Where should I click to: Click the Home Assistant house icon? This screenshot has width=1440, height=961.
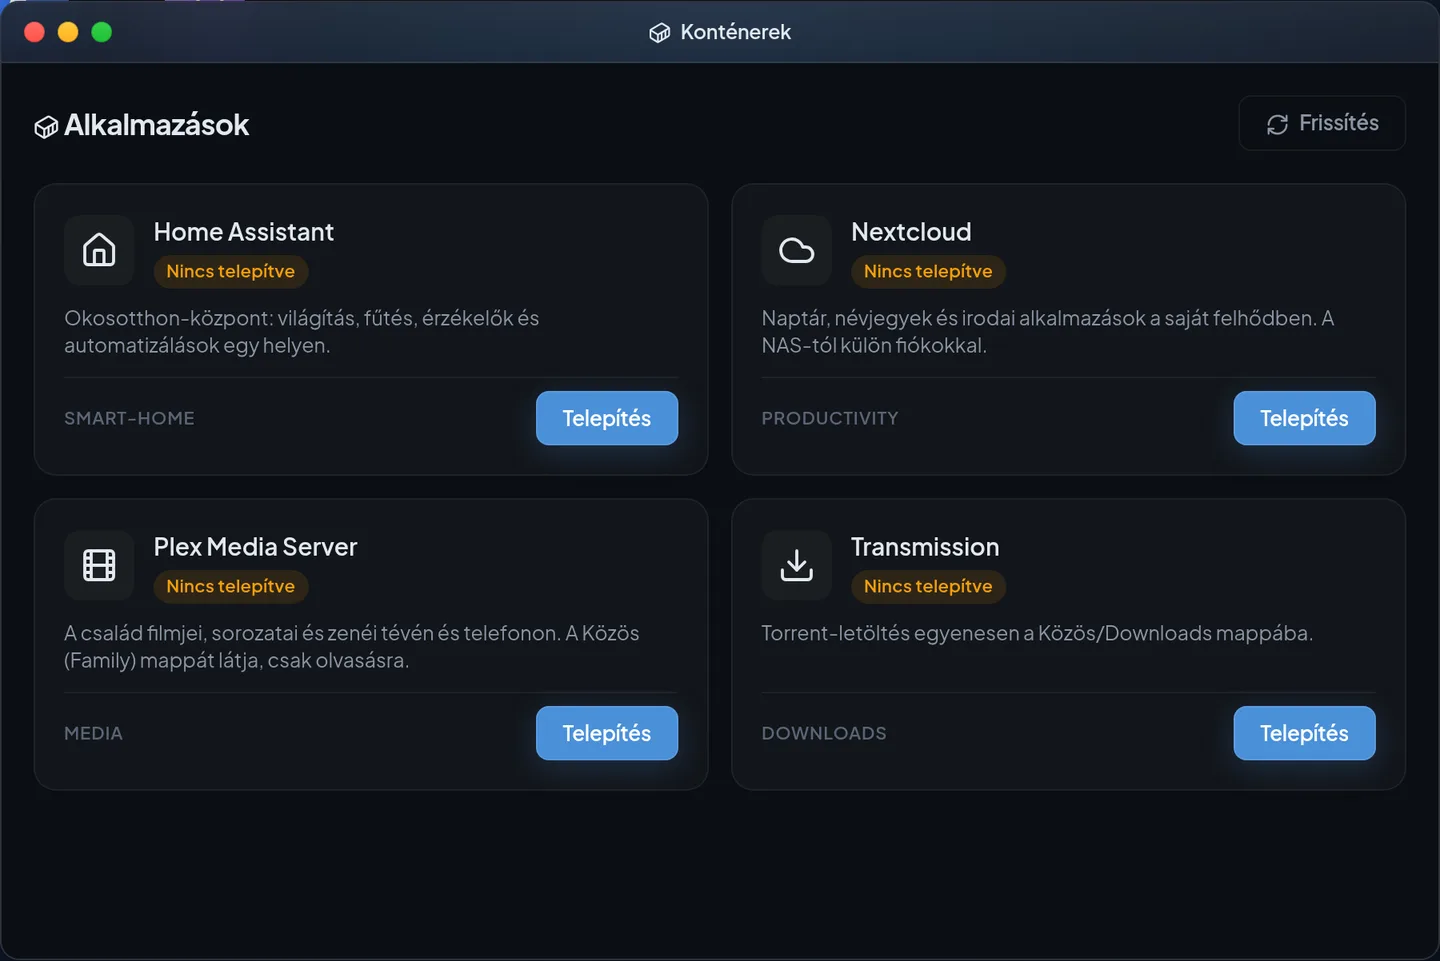pyautogui.click(x=99, y=250)
